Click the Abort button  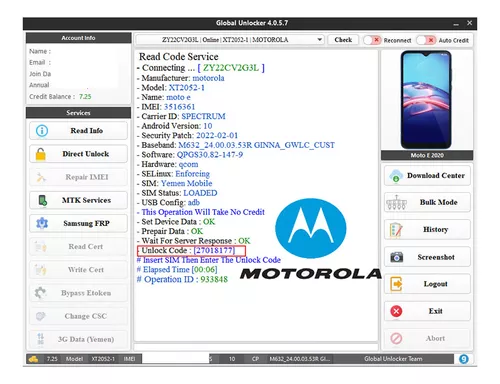pos(427,338)
